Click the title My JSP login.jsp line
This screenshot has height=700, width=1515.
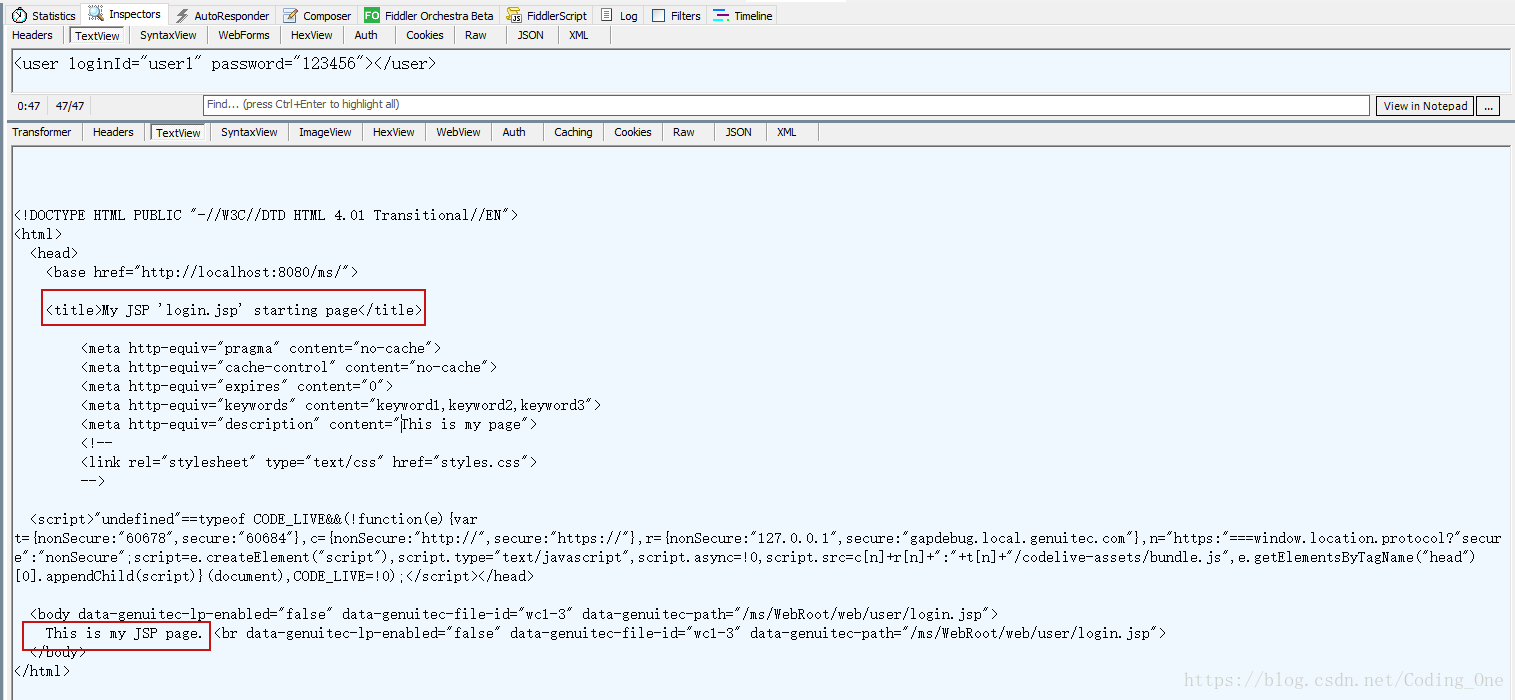click(232, 310)
